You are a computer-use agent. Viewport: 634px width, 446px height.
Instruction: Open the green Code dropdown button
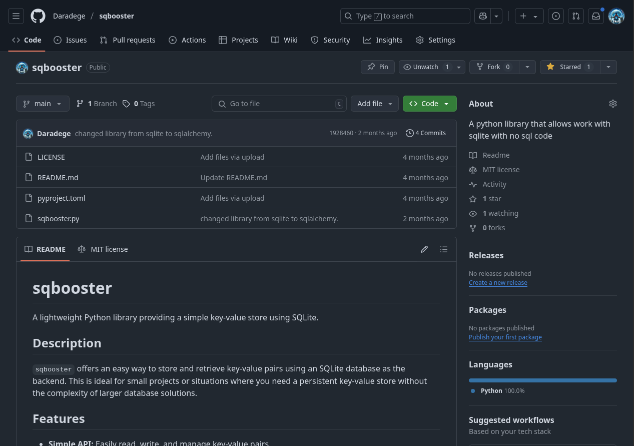click(x=430, y=104)
